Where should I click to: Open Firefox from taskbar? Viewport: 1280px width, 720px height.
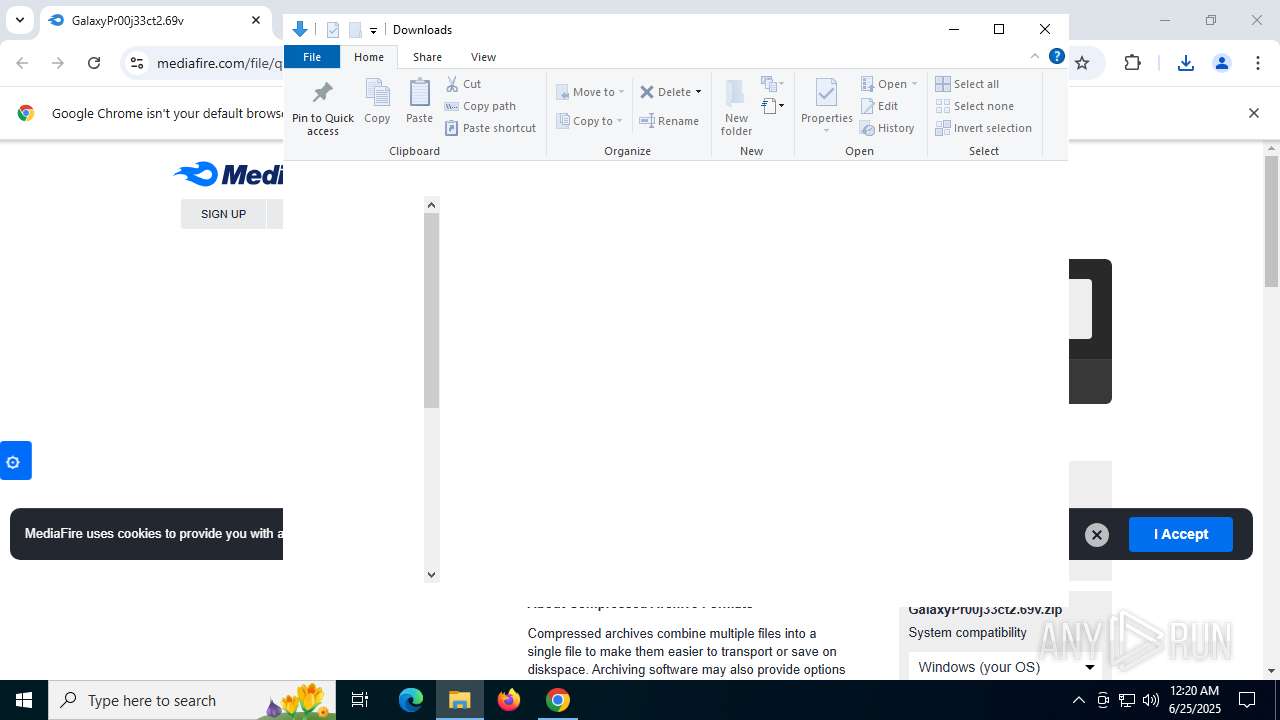pyautogui.click(x=509, y=700)
